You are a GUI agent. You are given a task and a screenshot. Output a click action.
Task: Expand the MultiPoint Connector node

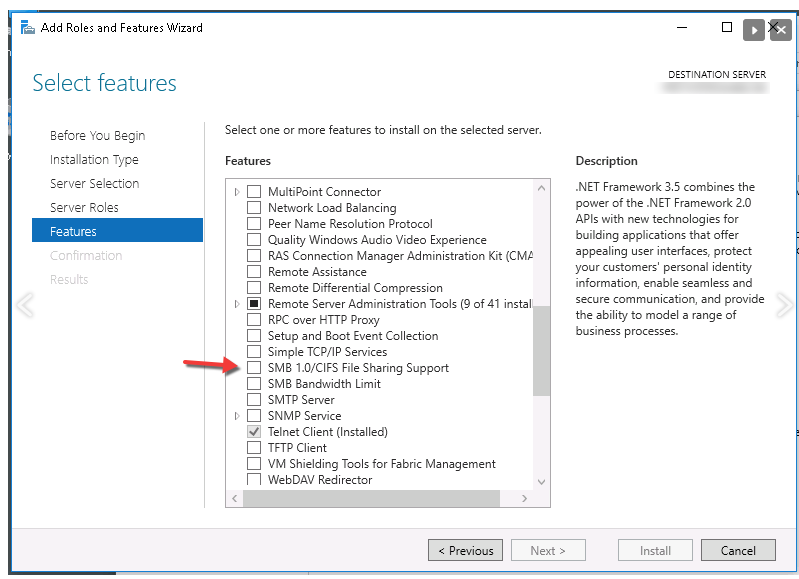tap(237, 192)
